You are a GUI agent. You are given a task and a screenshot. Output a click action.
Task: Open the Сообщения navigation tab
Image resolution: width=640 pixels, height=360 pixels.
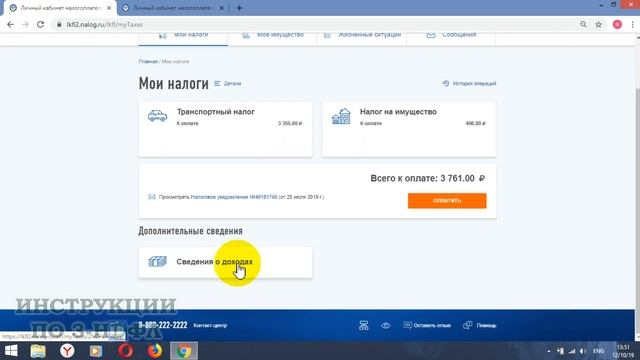click(x=451, y=37)
